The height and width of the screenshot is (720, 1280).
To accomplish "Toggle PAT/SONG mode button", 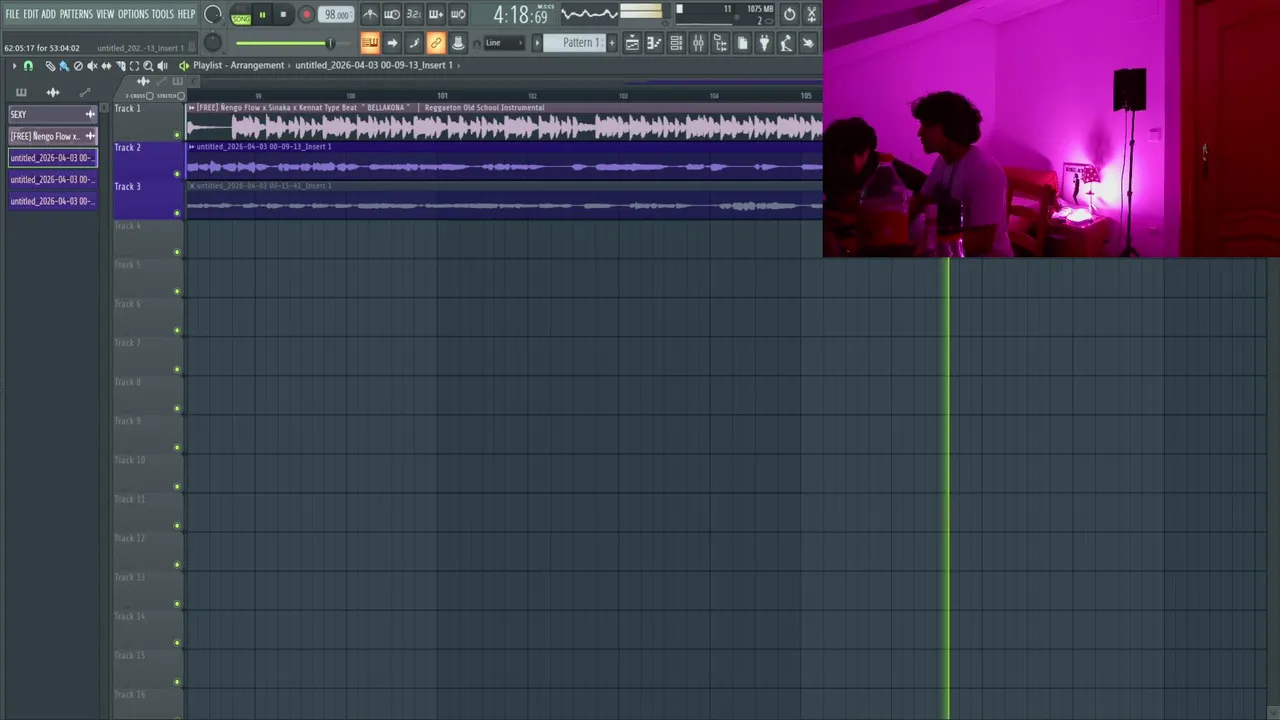I will point(241,17).
